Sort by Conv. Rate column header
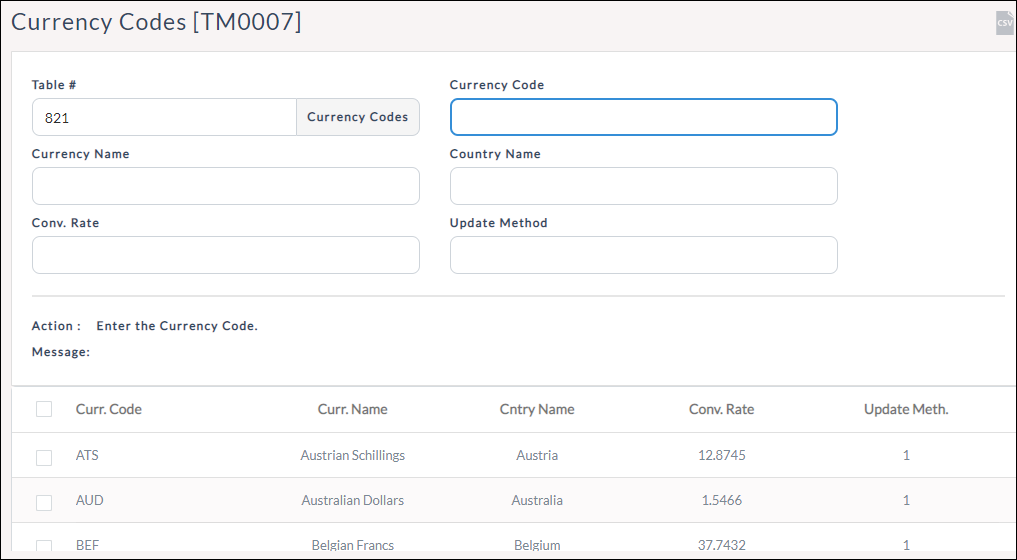 tap(721, 409)
